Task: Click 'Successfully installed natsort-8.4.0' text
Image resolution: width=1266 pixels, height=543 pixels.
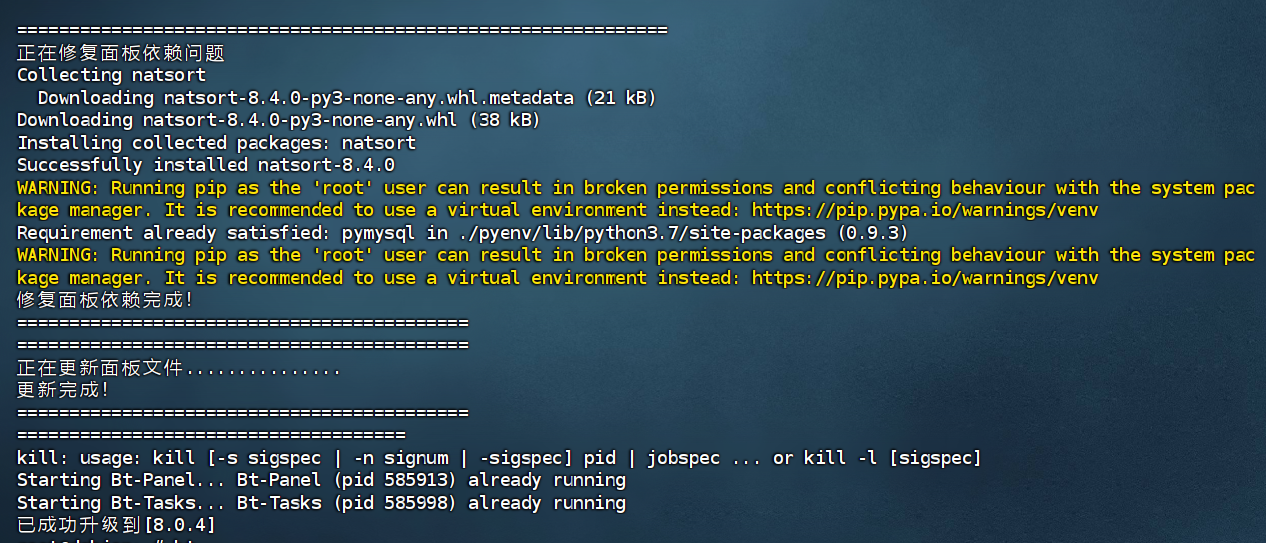Action: coord(206,165)
